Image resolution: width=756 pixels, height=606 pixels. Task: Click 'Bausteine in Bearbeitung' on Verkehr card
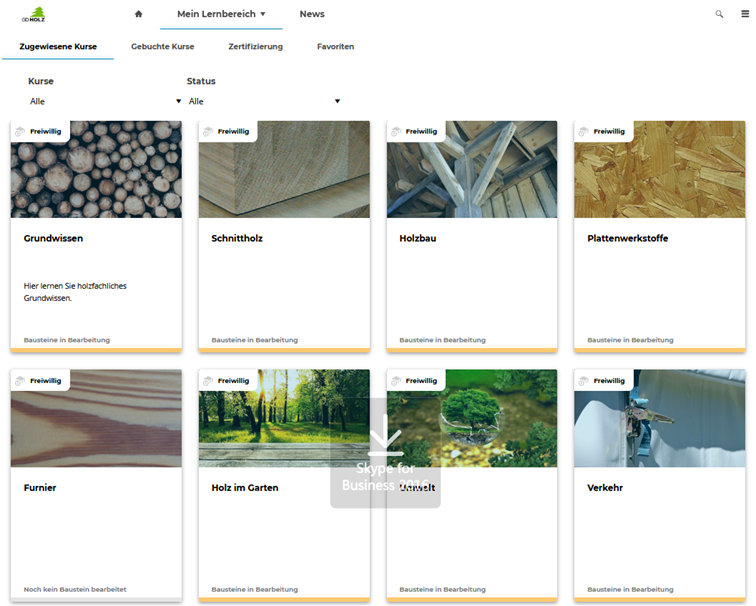pos(630,589)
